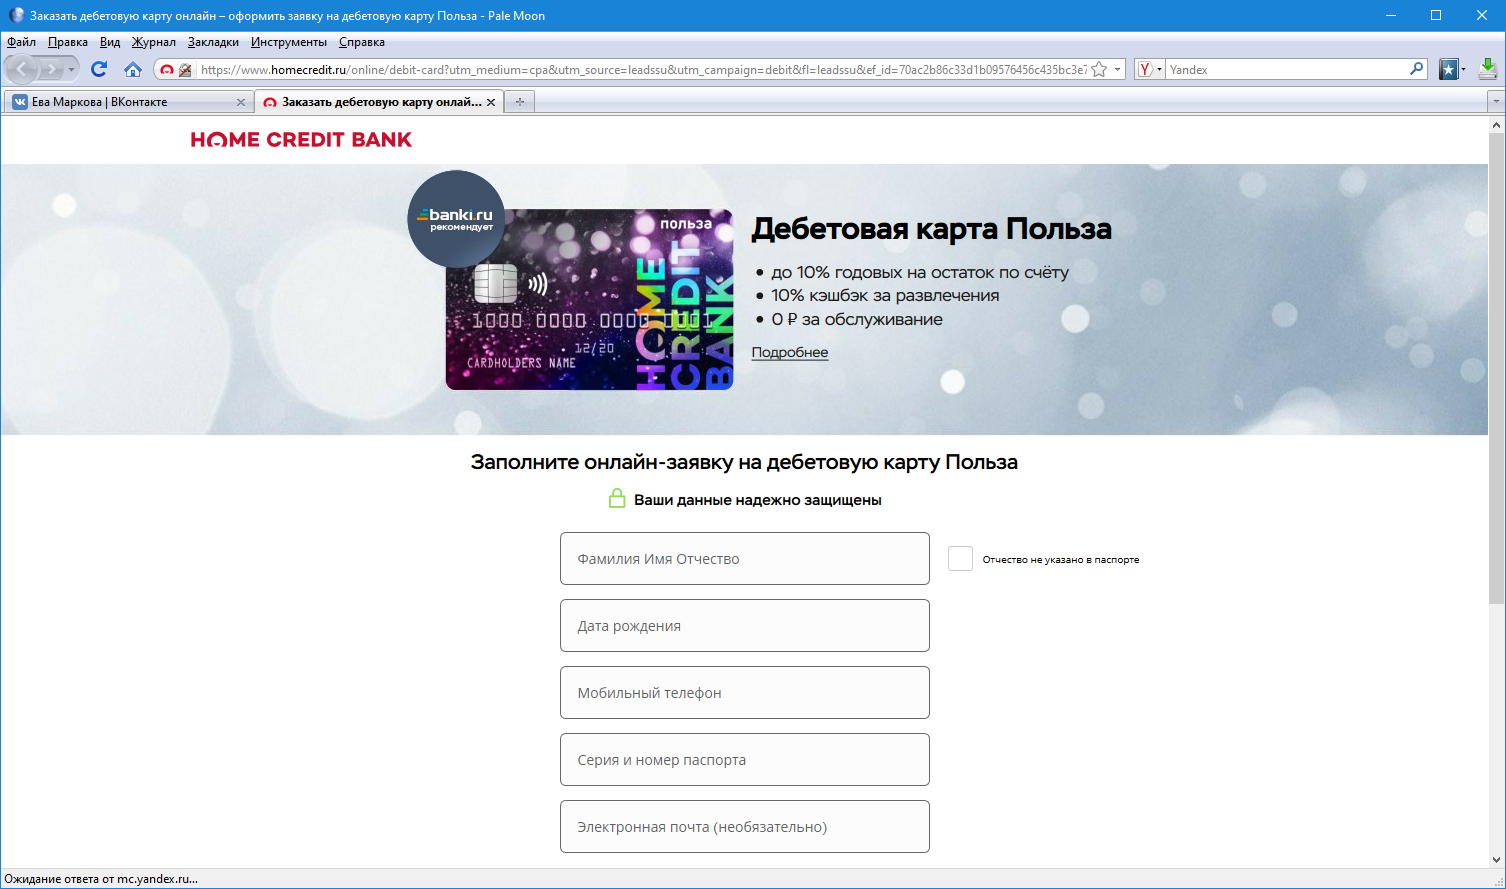Open the Закладки menu
Screen dimensions: 1506x889
tap(213, 42)
